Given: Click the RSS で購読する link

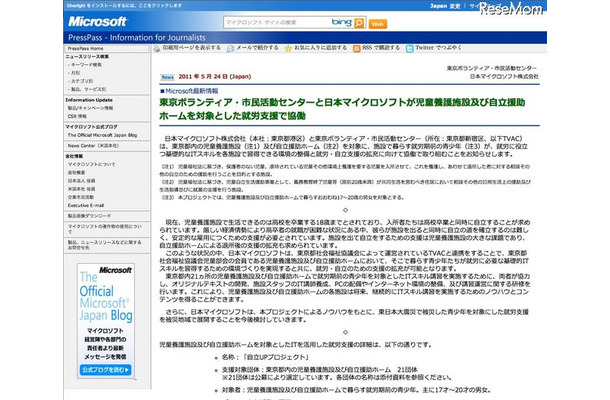Looking at the screenshot, I should click(x=381, y=48).
